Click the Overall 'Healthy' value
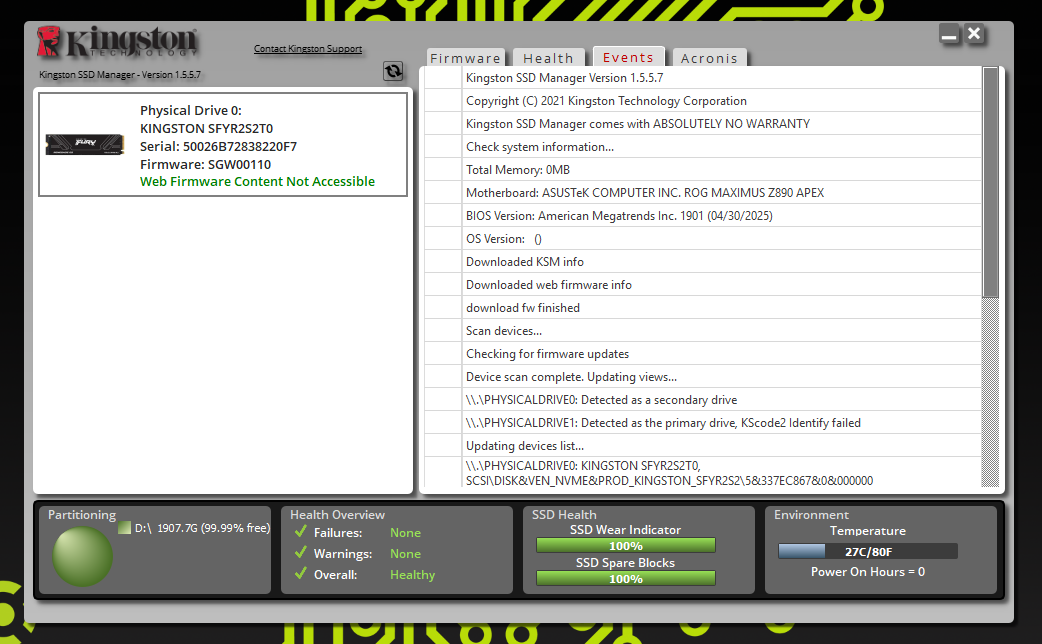This screenshot has width=1042, height=644. tap(413, 575)
